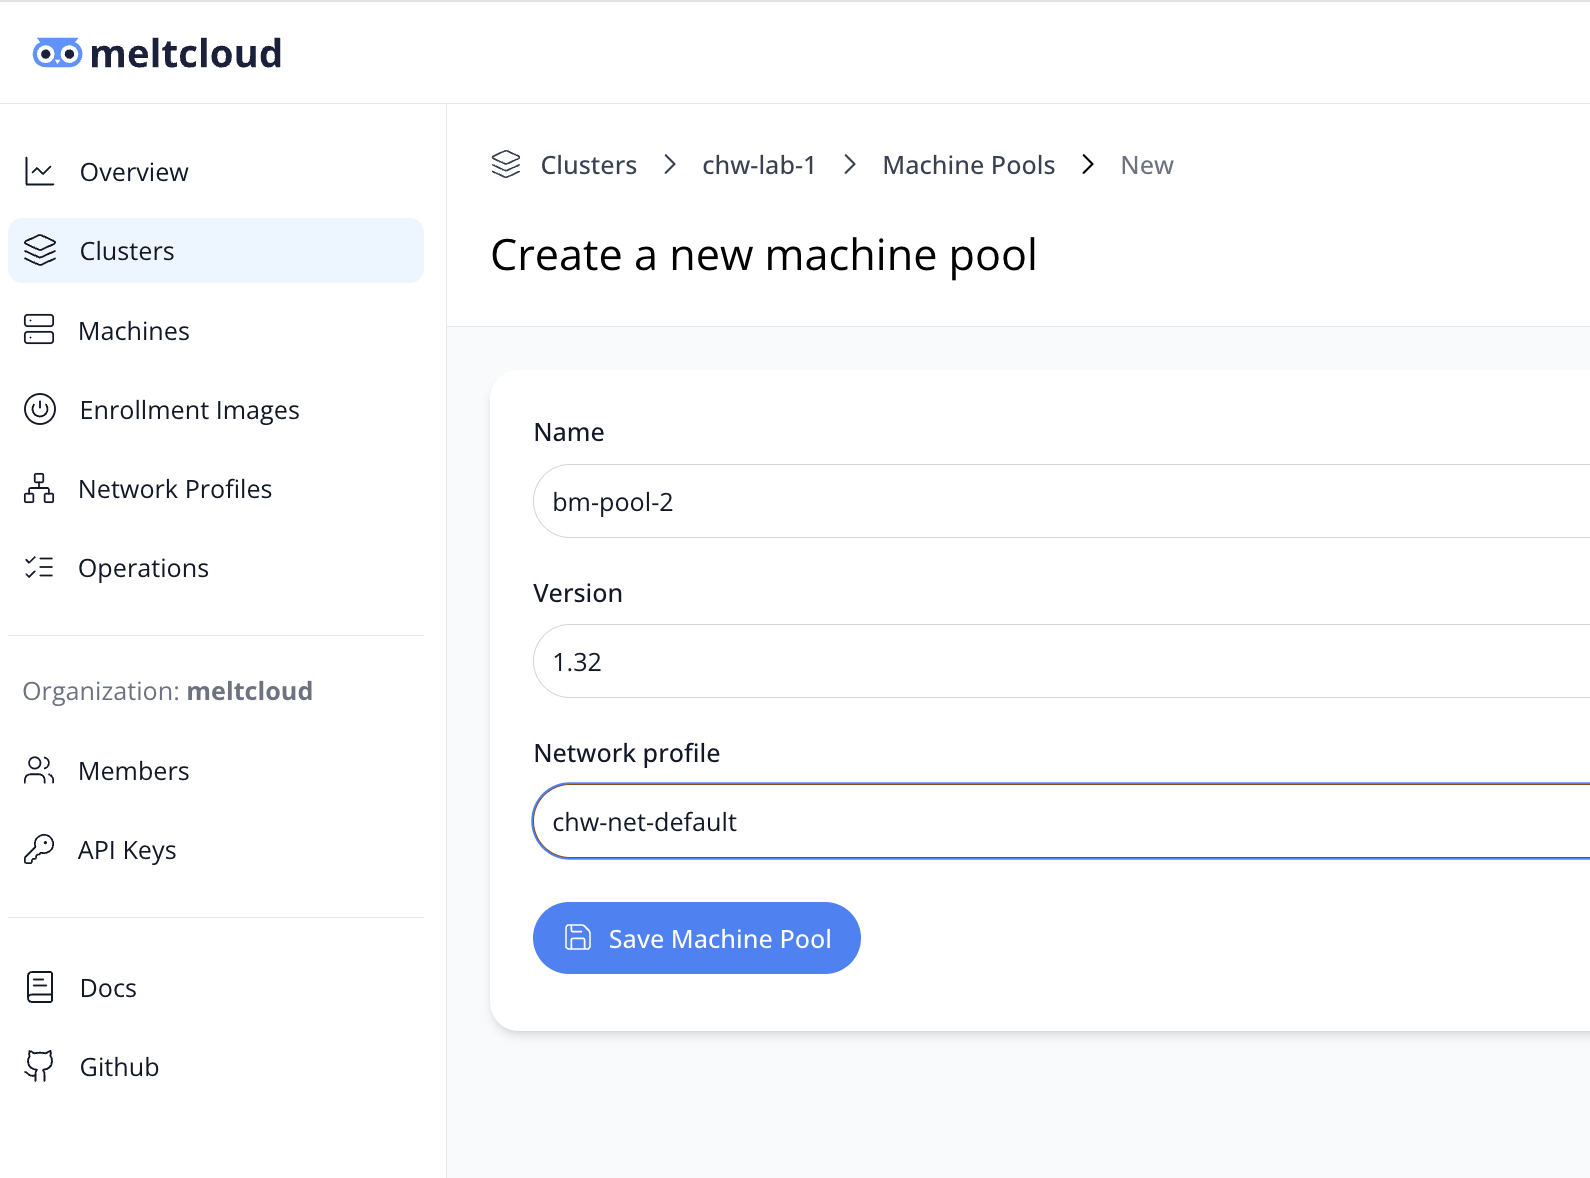Open chw-lab-1 breadcrumb link

[759, 165]
